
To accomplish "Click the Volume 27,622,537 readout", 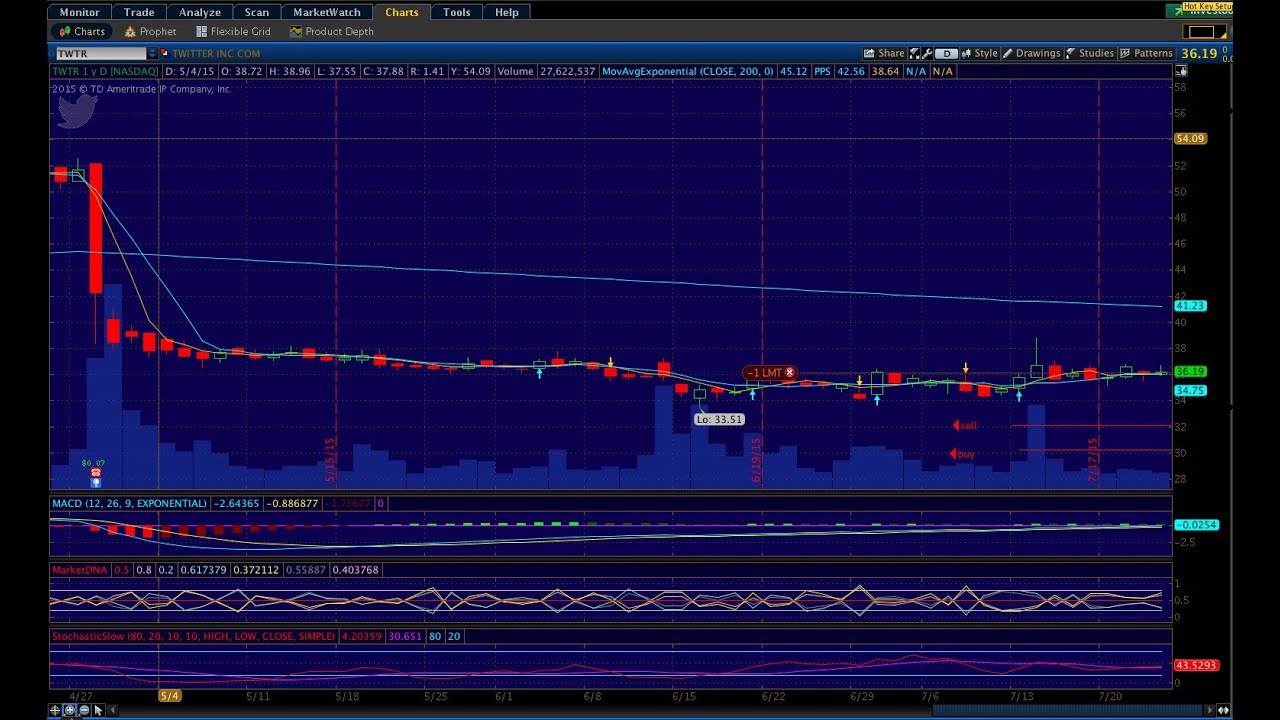I will pyautogui.click(x=546, y=71).
